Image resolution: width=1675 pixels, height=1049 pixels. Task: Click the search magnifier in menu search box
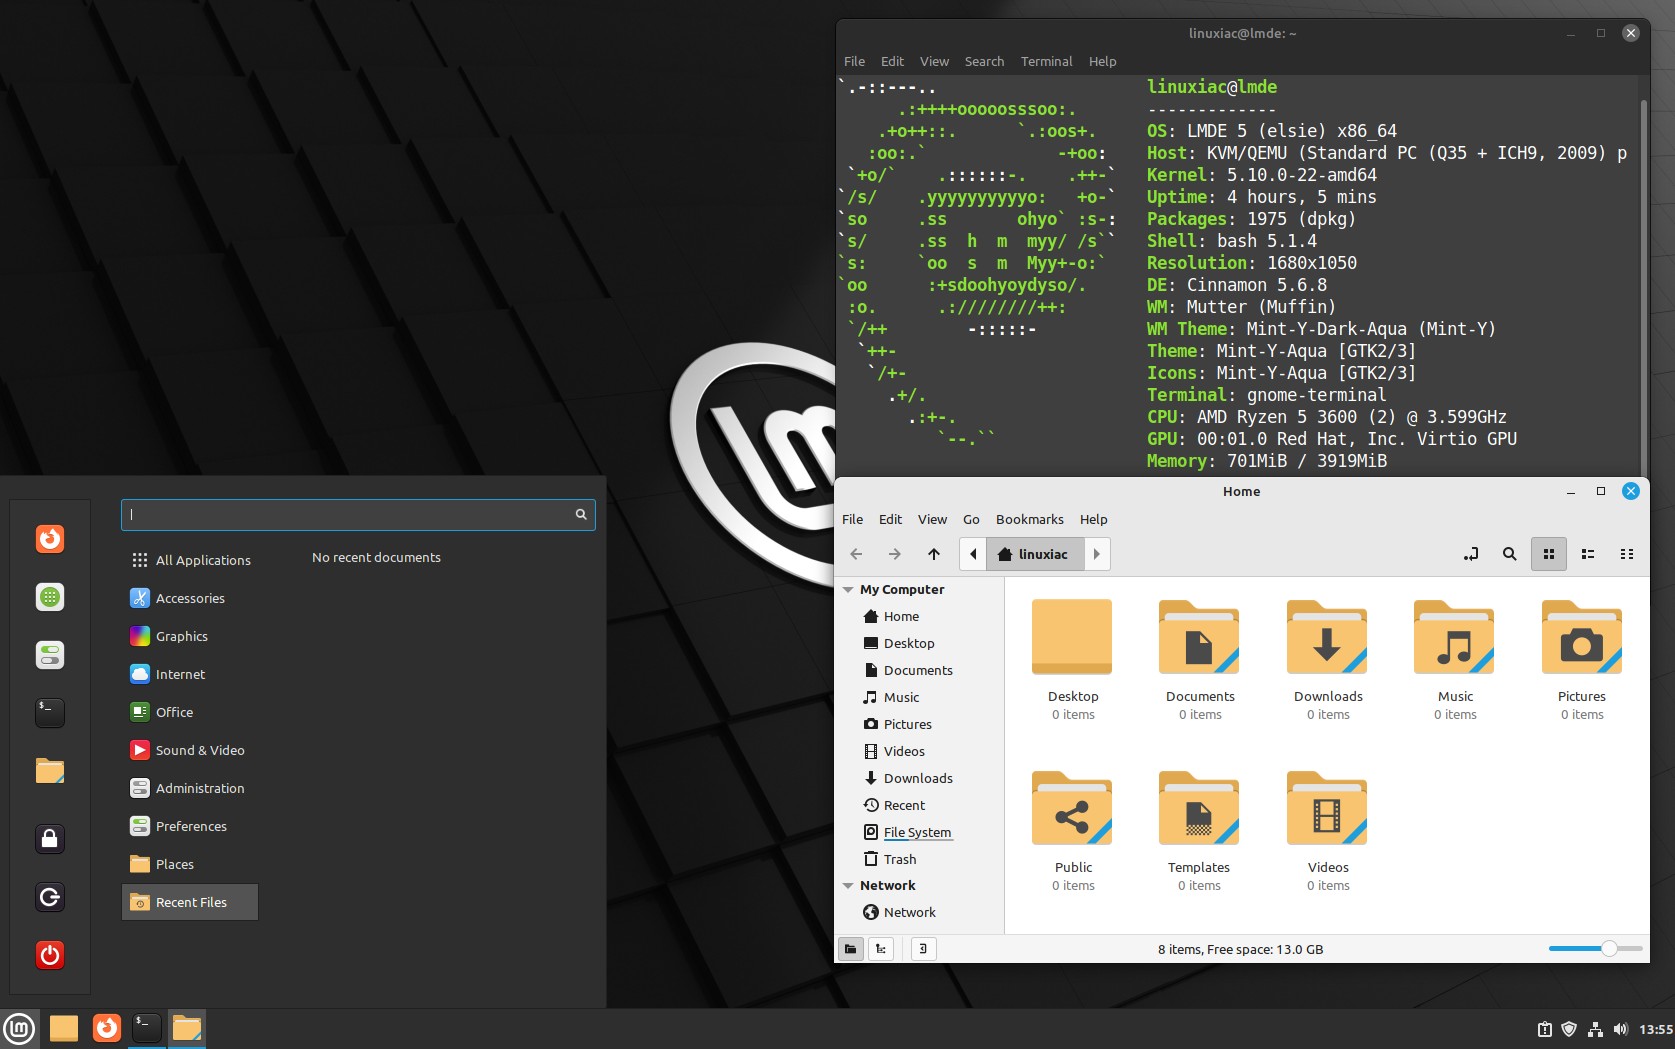coord(581,514)
